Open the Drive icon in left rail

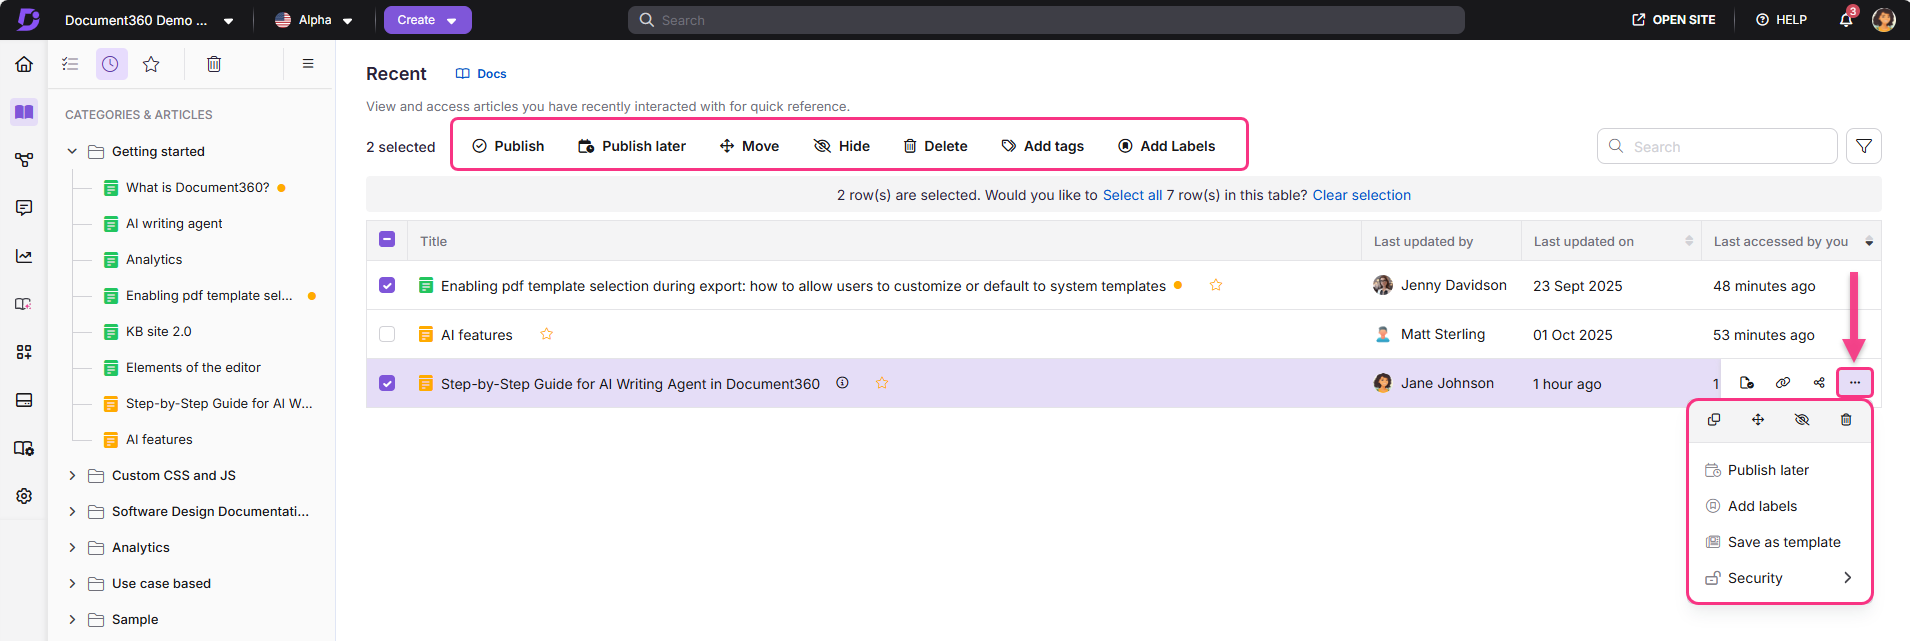(24, 400)
